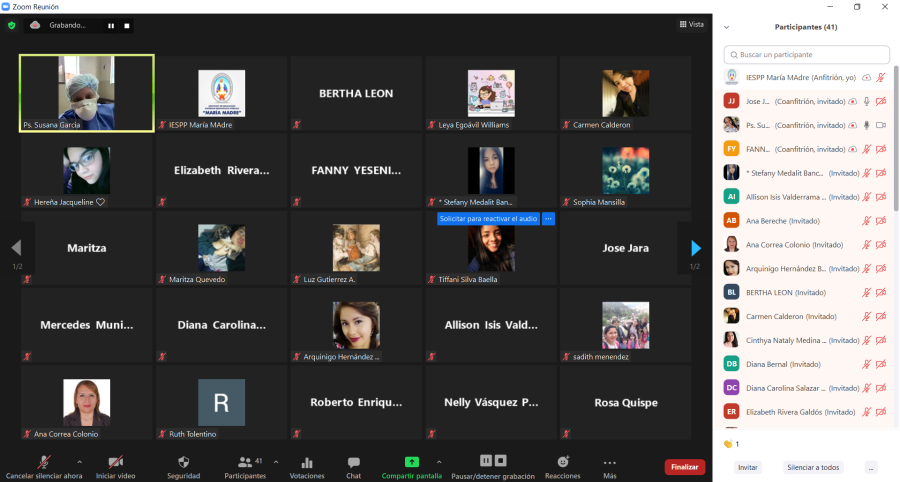Open the Más three-dots menu

[609, 462]
